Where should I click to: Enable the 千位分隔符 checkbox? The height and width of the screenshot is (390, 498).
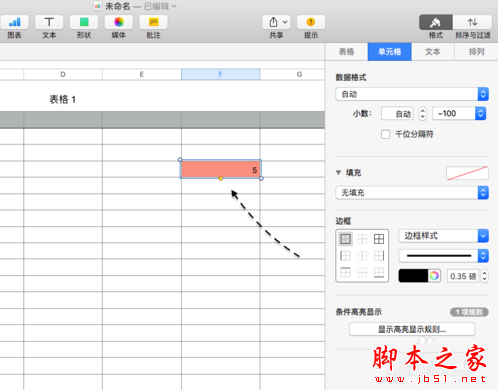coord(386,134)
